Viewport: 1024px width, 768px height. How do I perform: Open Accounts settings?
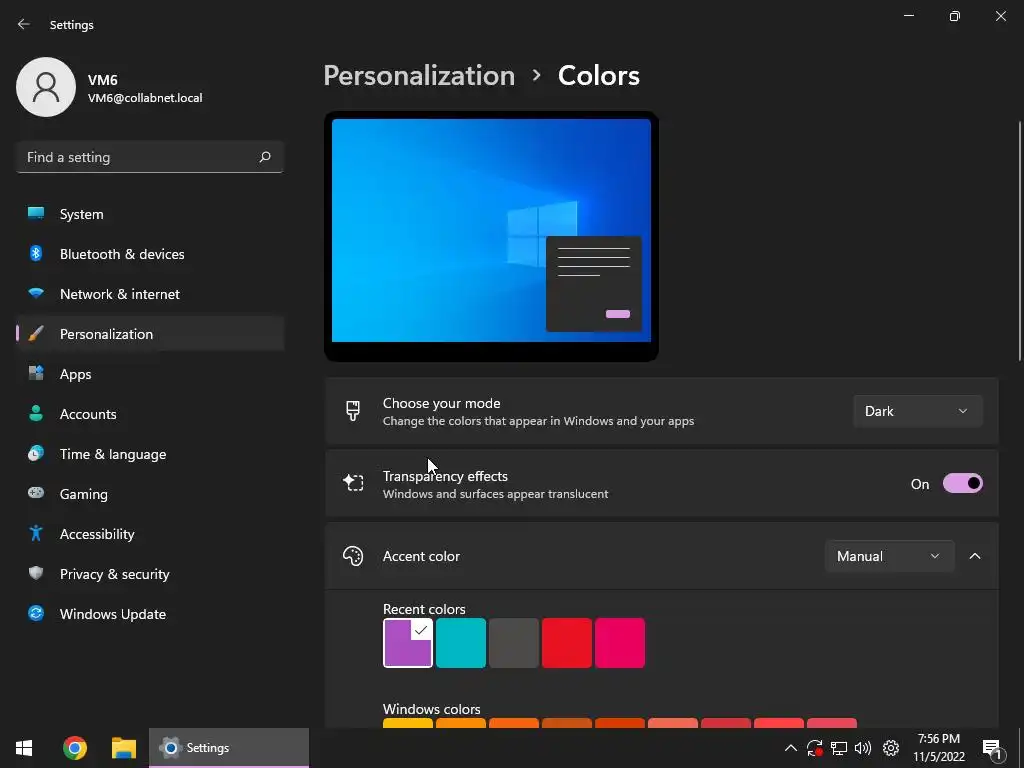click(150, 413)
